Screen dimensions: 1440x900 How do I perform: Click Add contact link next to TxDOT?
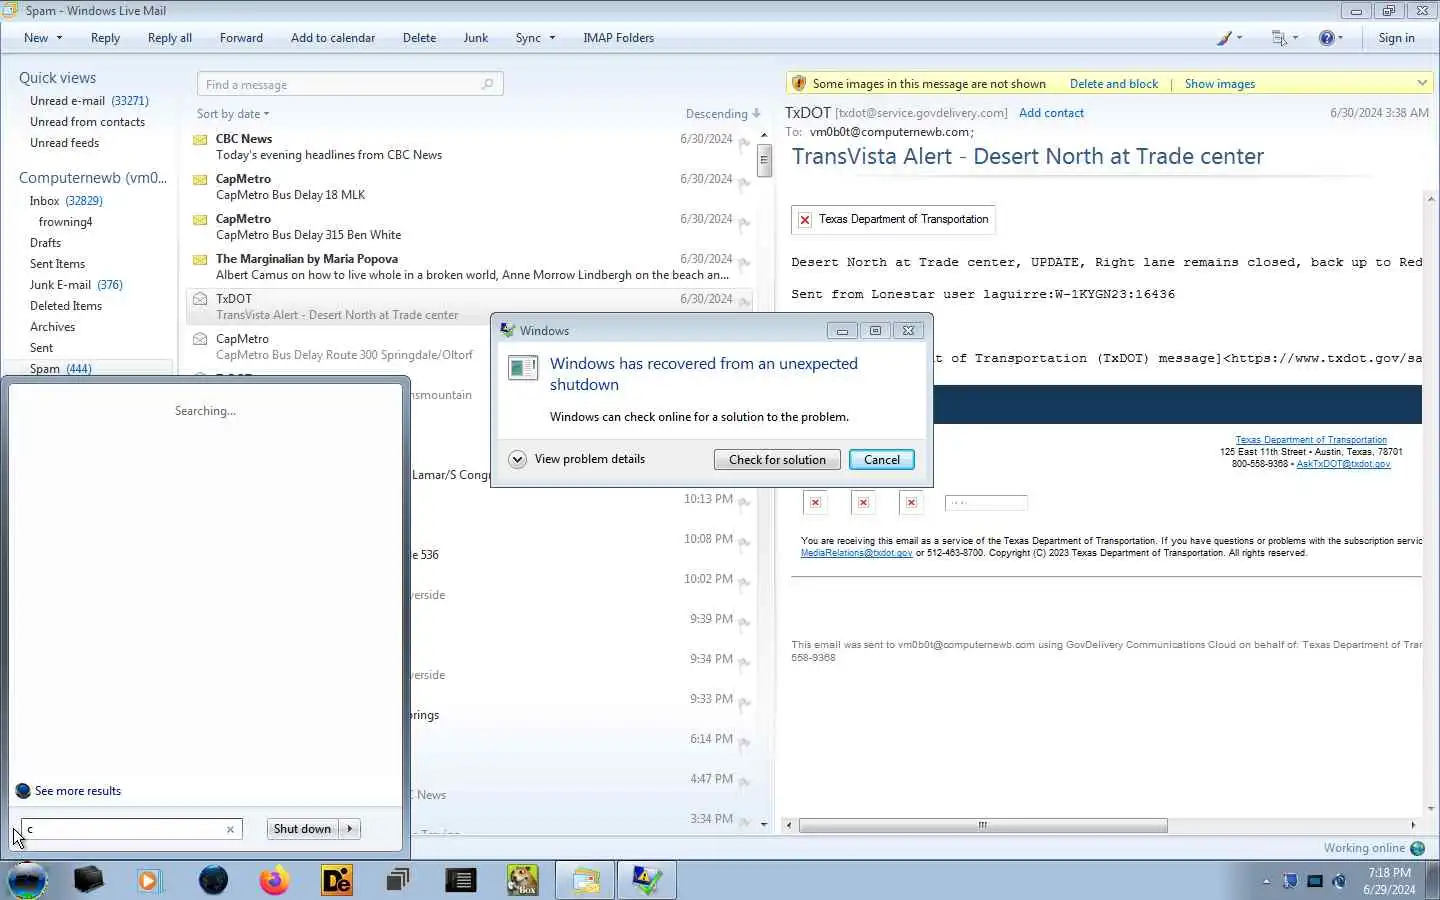click(1051, 113)
